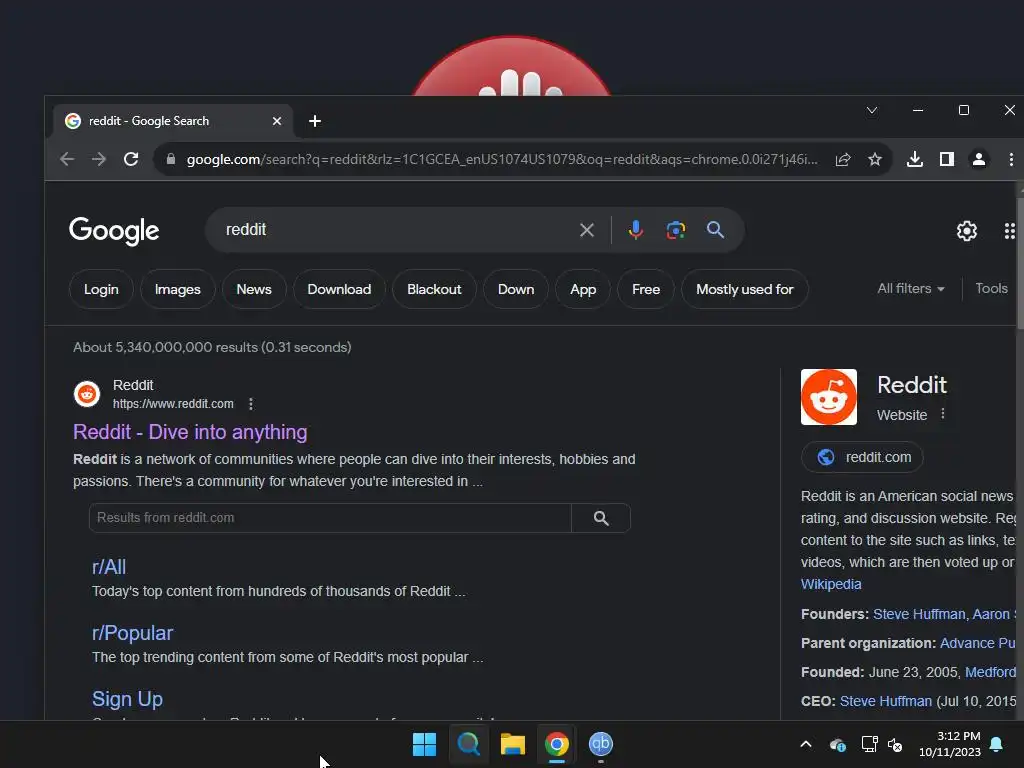
Task: Select the News filter chip
Action: [x=254, y=289]
